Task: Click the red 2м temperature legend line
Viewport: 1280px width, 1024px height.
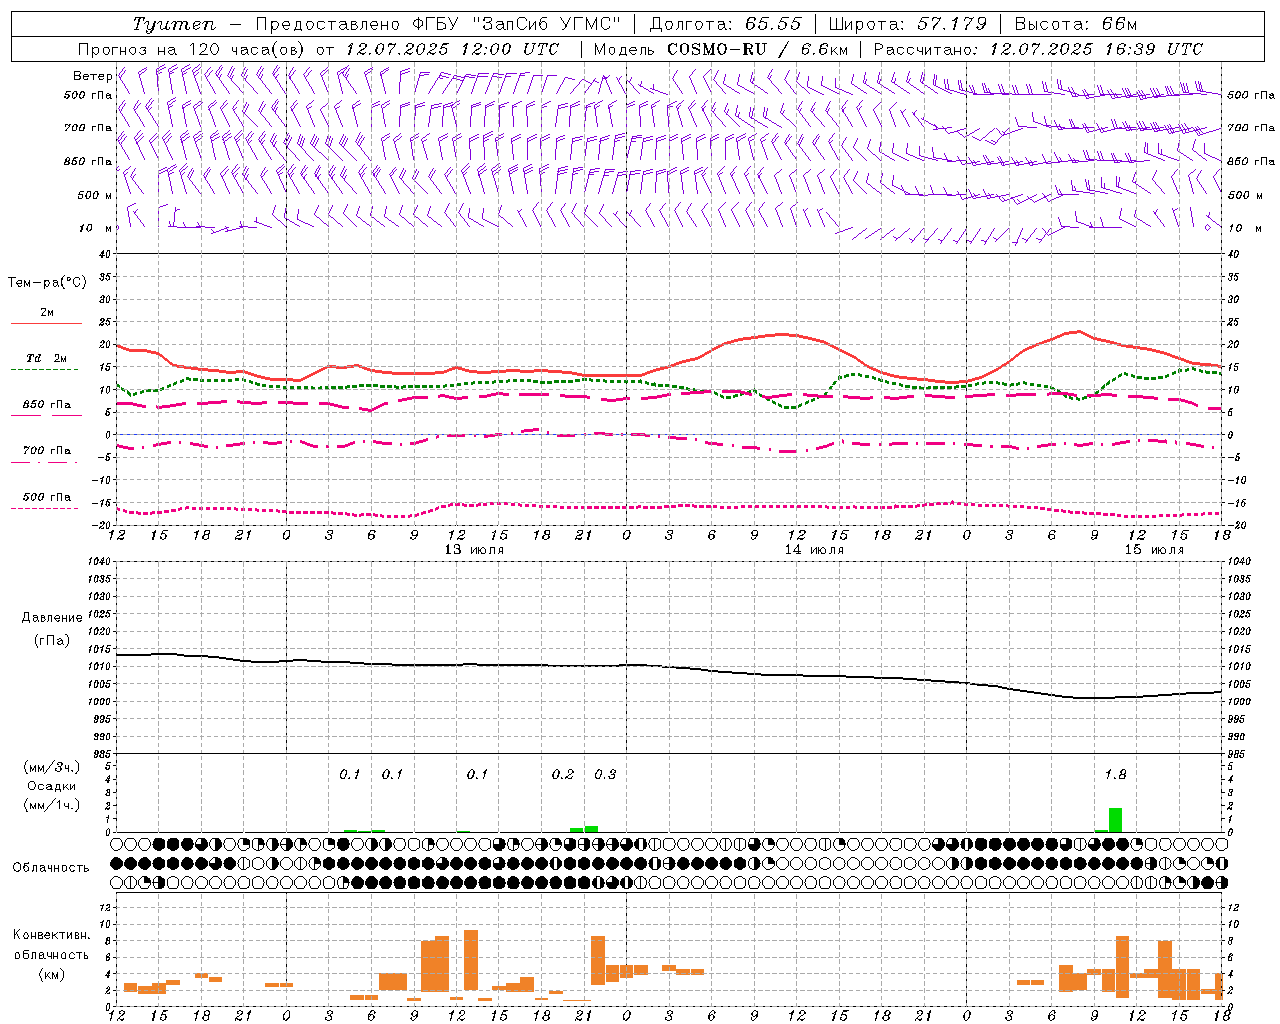Action: 46,323
